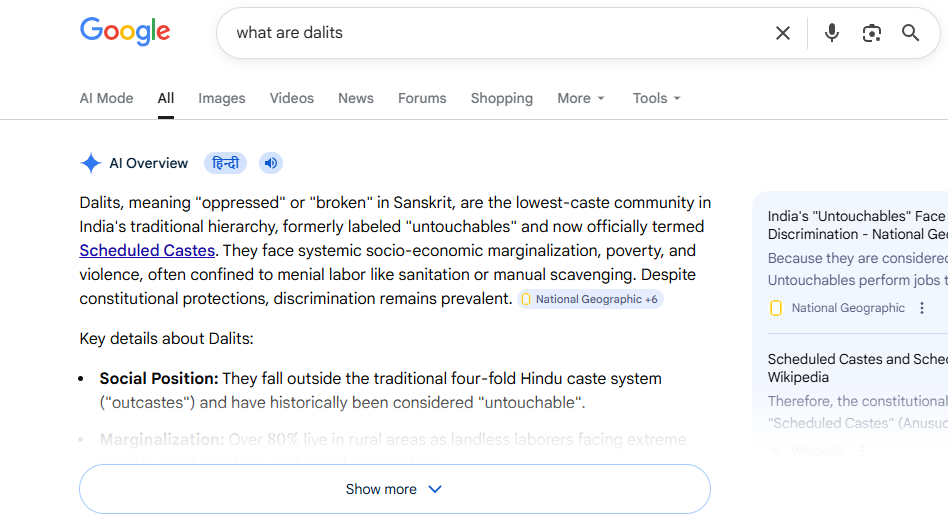Click the magnifying glass search button
The image size is (948, 527).
click(910, 33)
